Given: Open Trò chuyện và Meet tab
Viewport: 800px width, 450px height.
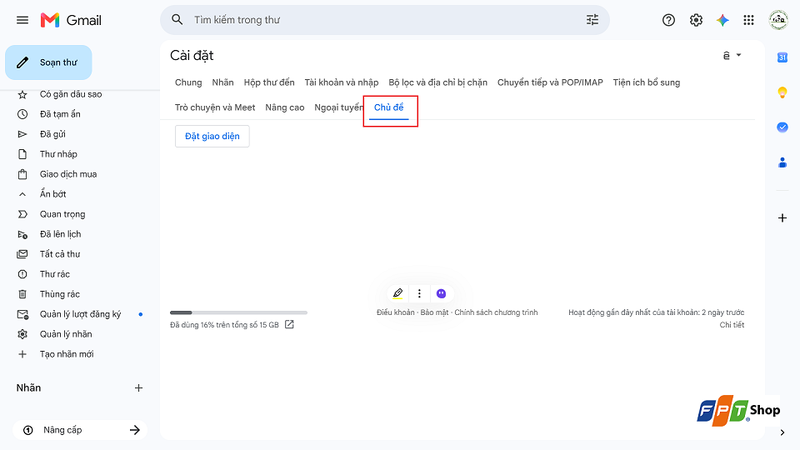Looking at the screenshot, I should (215, 107).
